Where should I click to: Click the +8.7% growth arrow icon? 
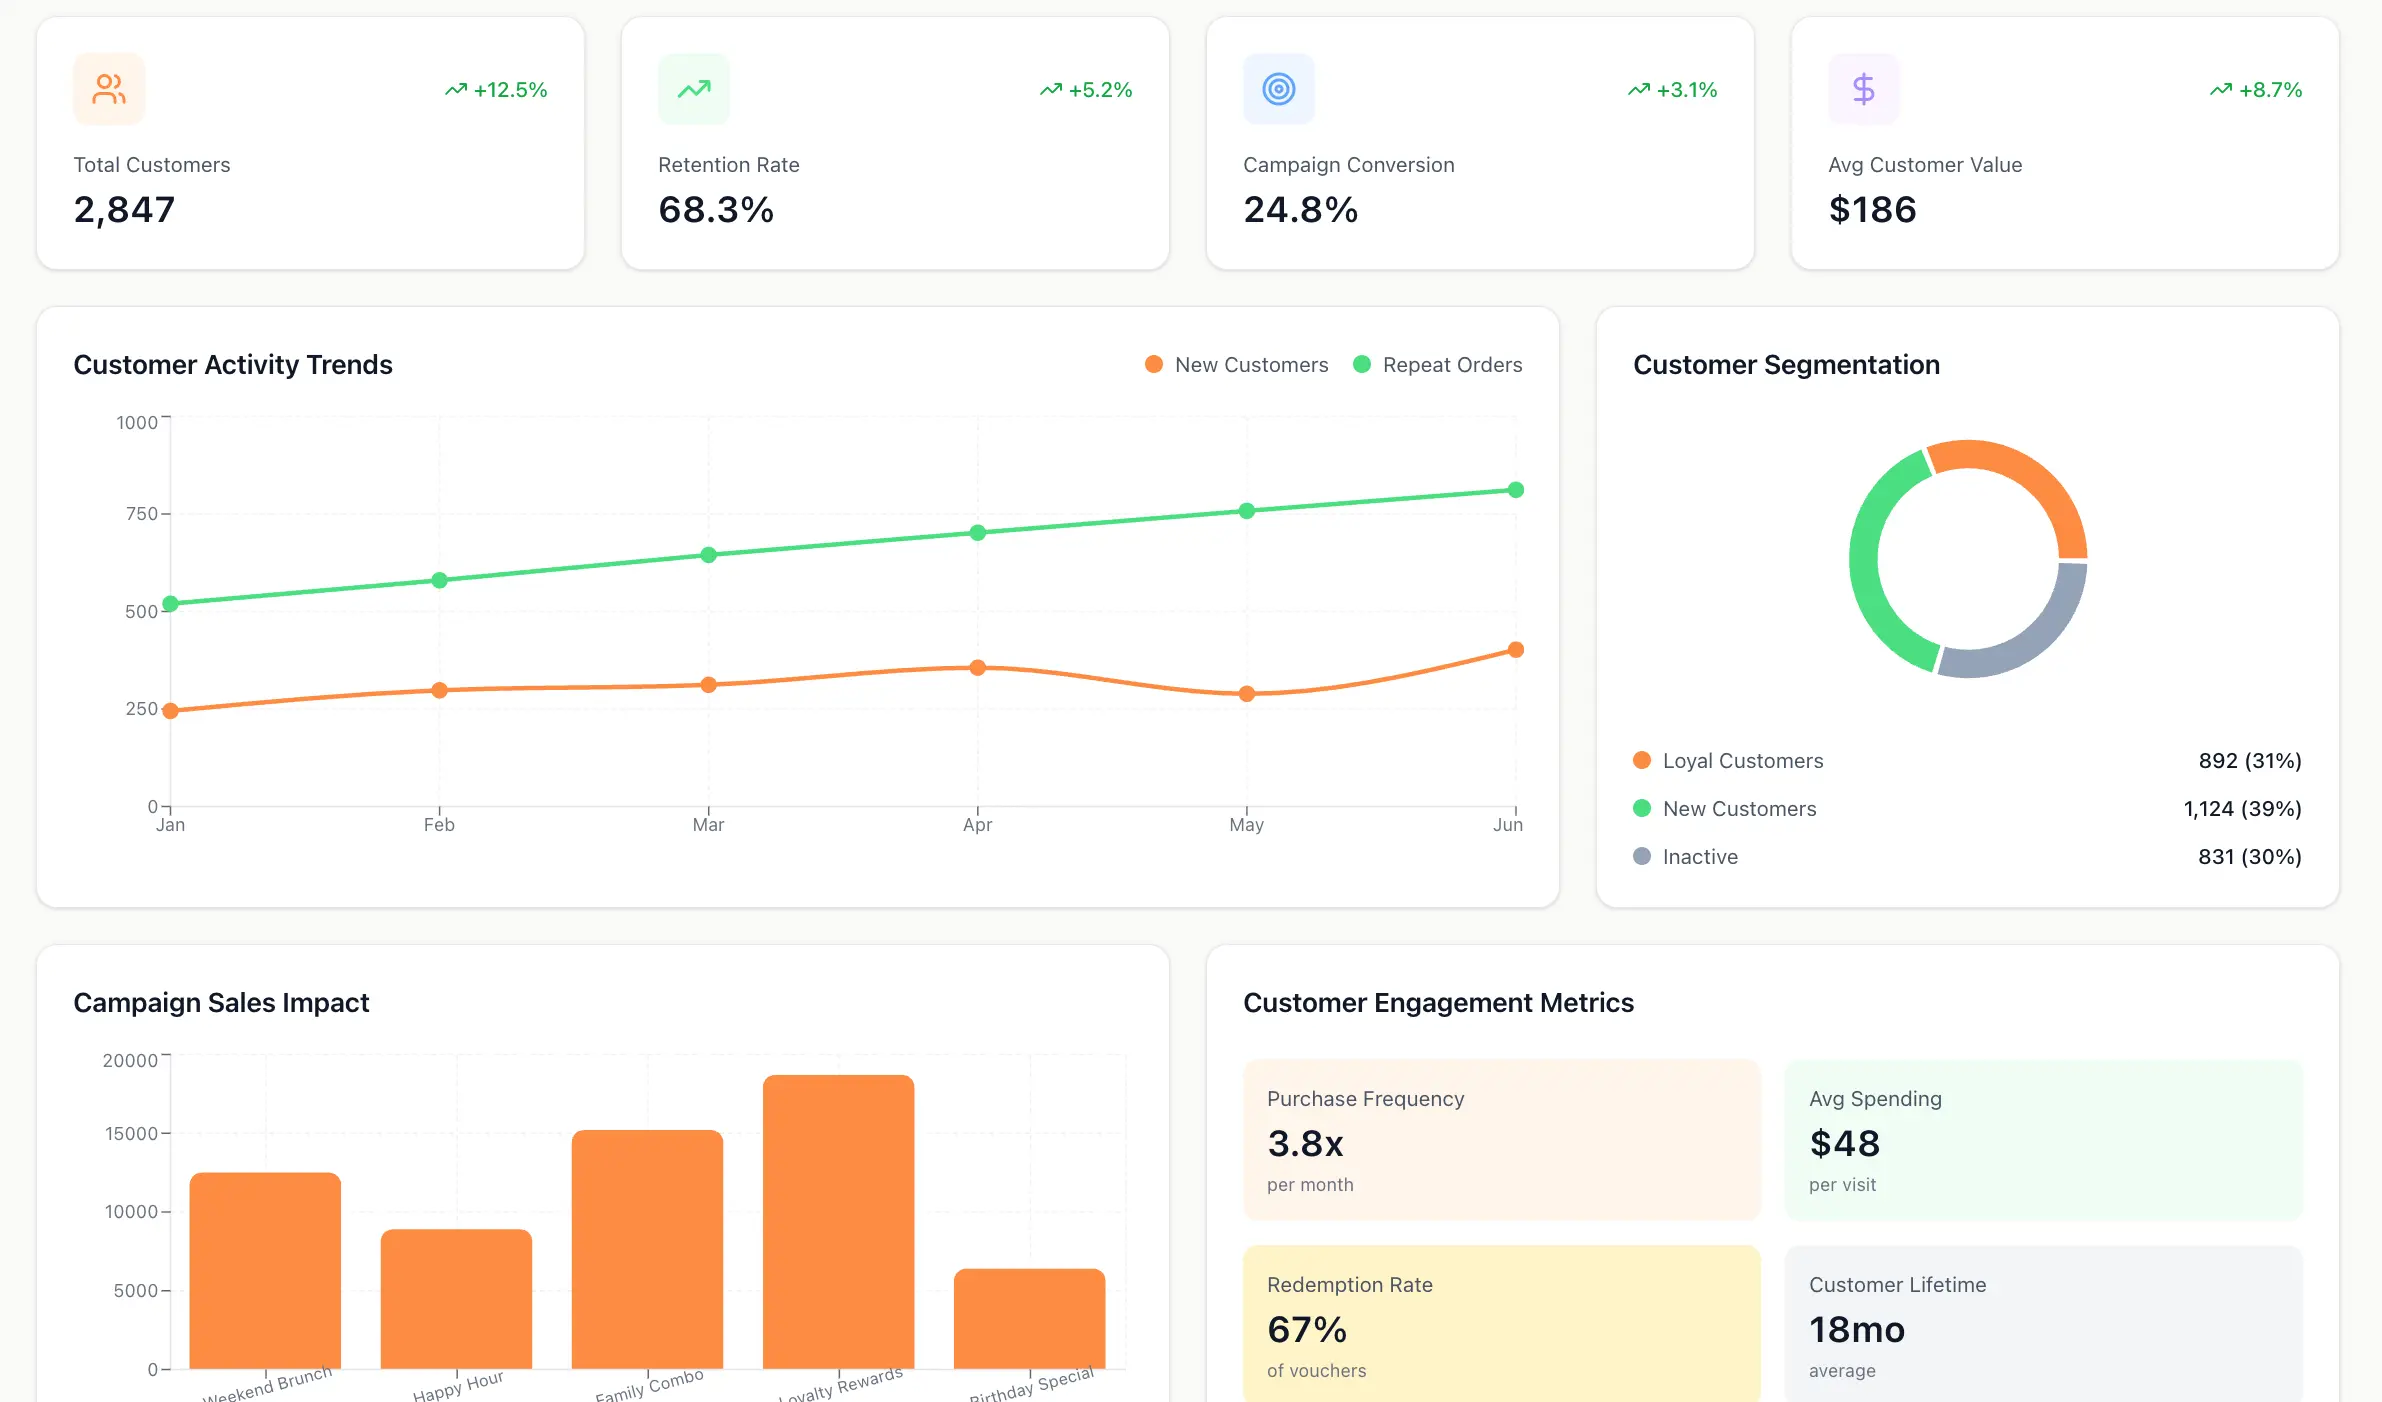[2221, 89]
